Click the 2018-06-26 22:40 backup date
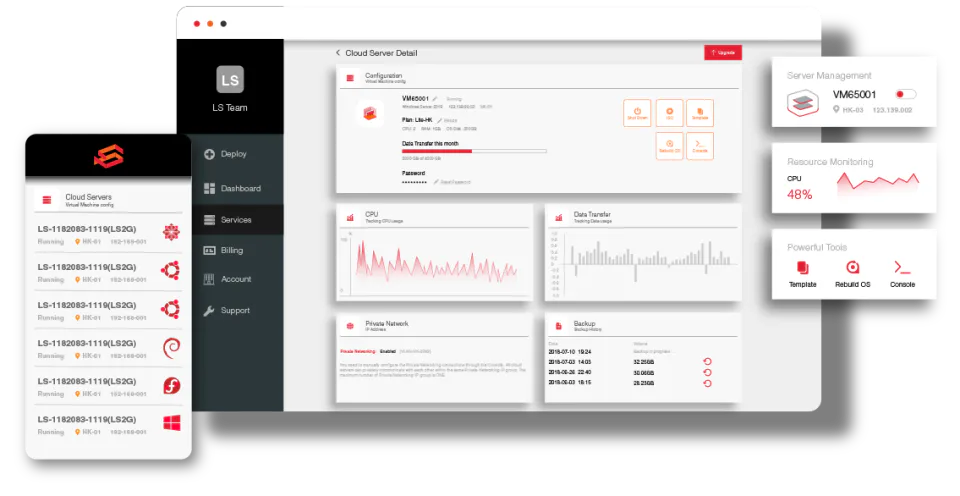The height and width of the screenshot is (496, 960). pyautogui.click(x=569, y=372)
